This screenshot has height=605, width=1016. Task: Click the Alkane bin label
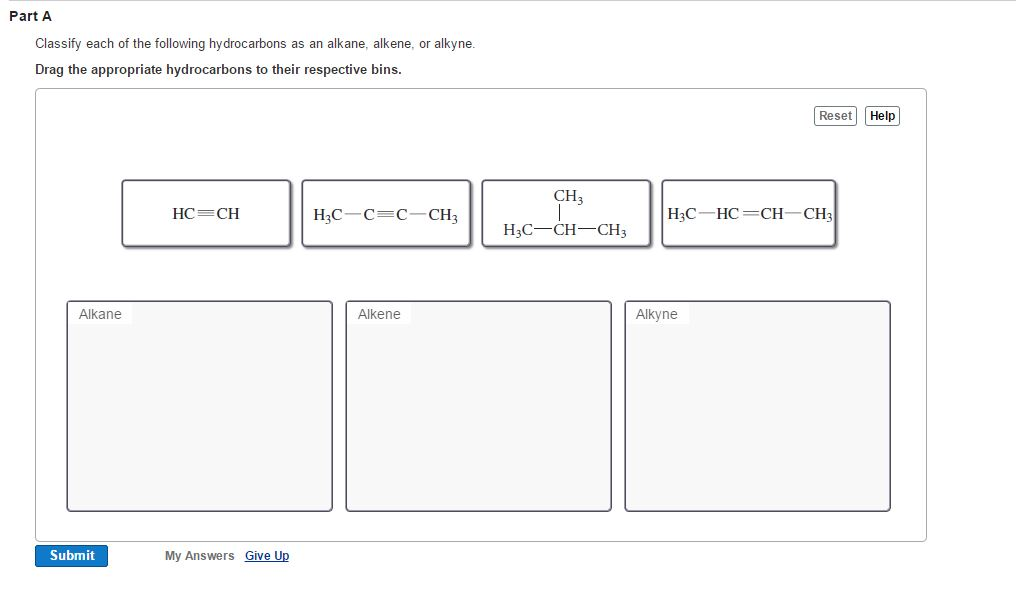98,313
